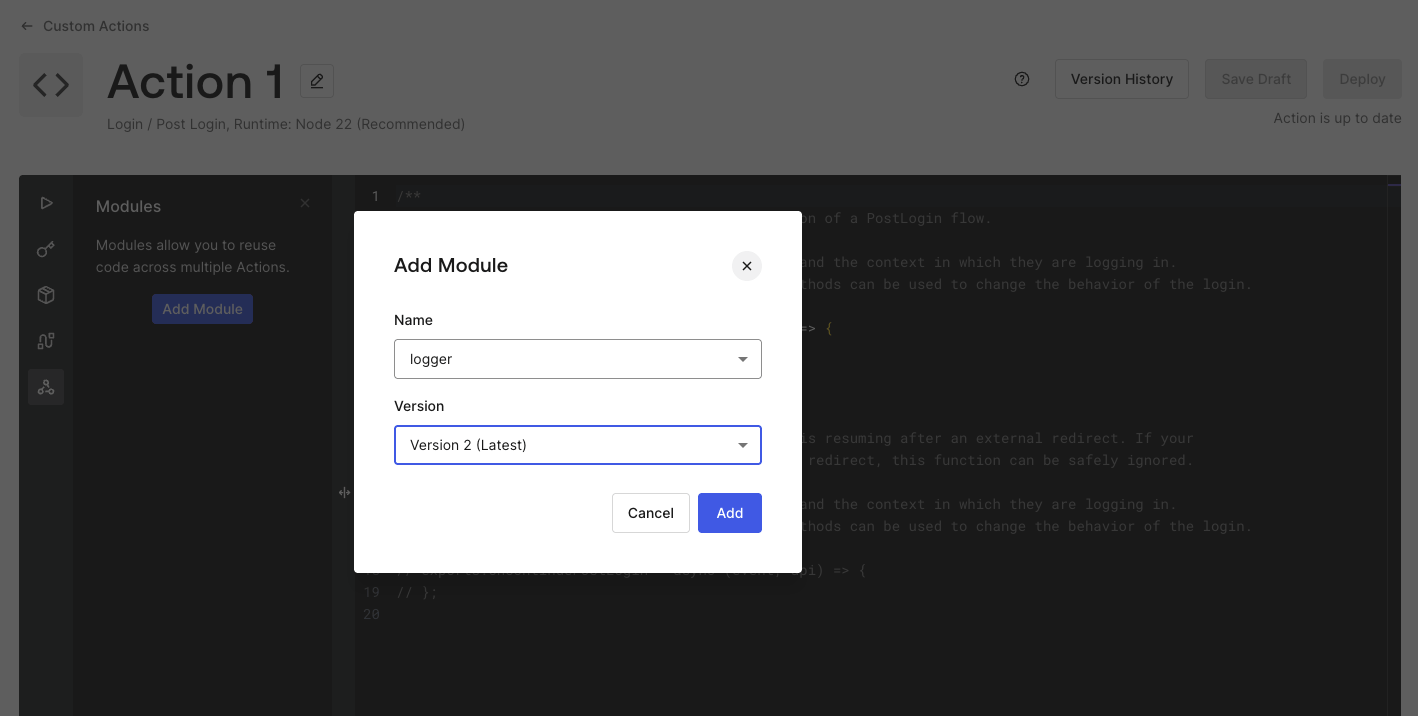Open the Secrets key icon in the sidebar
The image size is (1418, 716).
(x=46, y=249)
